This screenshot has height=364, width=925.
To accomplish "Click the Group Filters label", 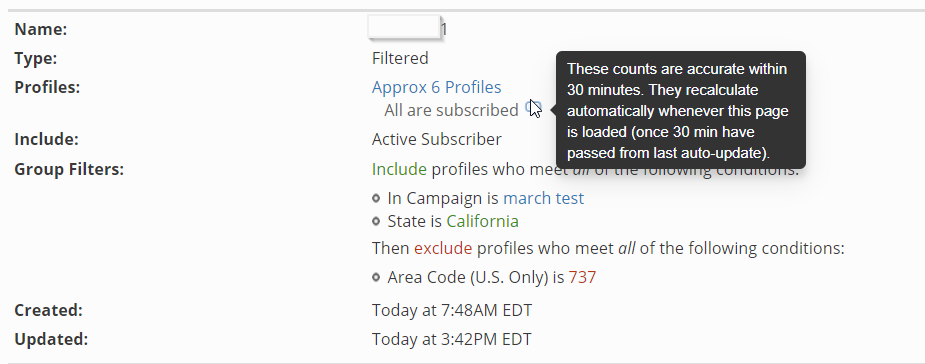I will point(69,169).
